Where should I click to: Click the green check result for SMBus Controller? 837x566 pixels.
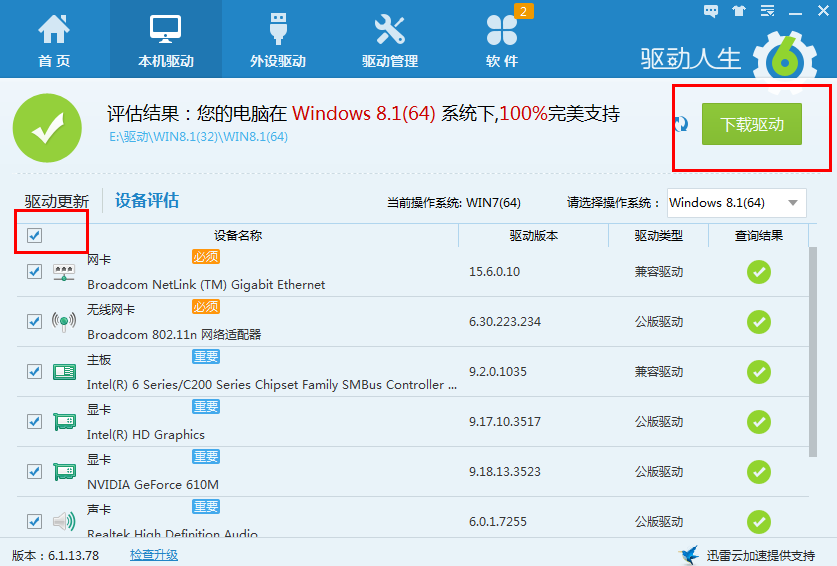pyautogui.click(x=759, y=372)
